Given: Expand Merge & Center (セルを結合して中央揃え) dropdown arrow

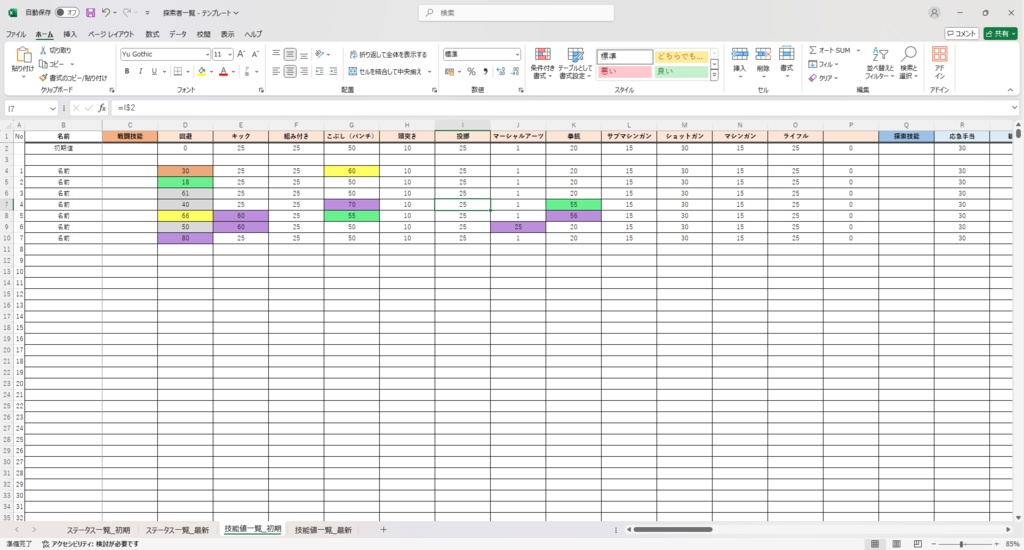Looking at the screenshot, I should point(430,72).
